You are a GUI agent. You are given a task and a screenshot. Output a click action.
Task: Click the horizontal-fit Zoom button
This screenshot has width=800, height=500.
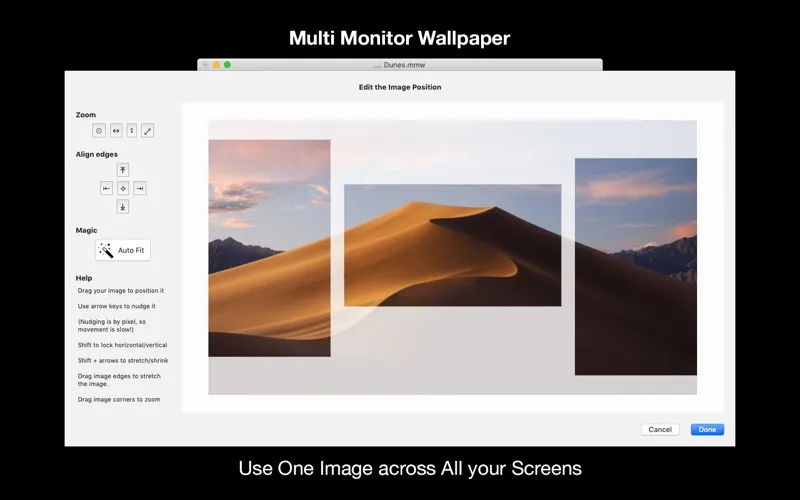pos(116,131)
